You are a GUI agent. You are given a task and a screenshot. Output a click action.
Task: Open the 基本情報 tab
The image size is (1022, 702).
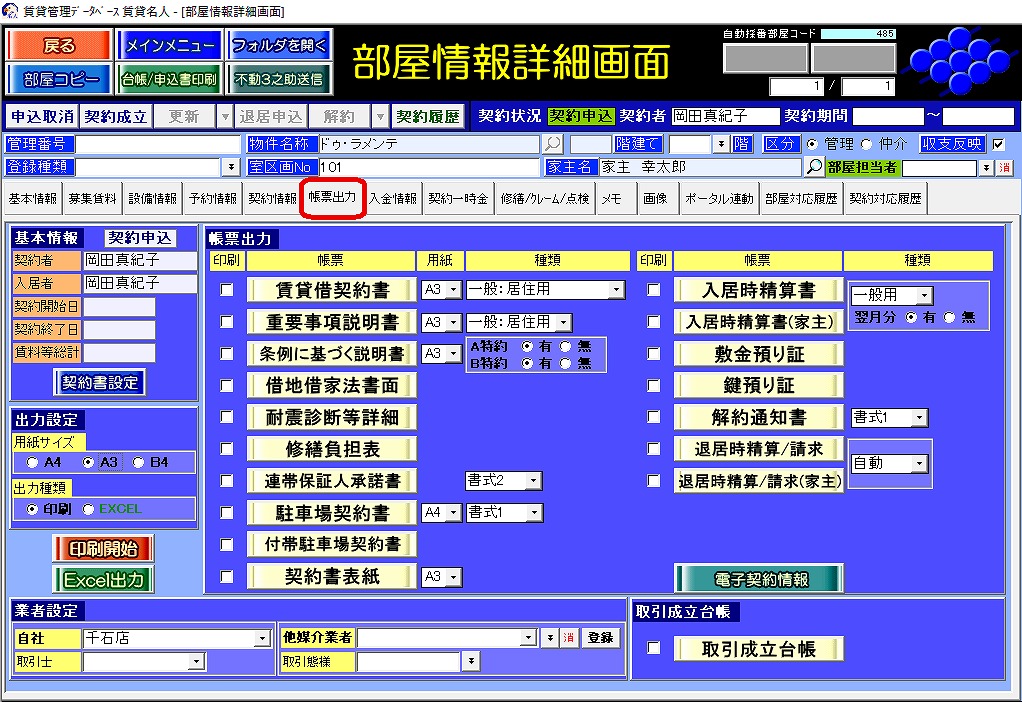(x=33, y=198)
